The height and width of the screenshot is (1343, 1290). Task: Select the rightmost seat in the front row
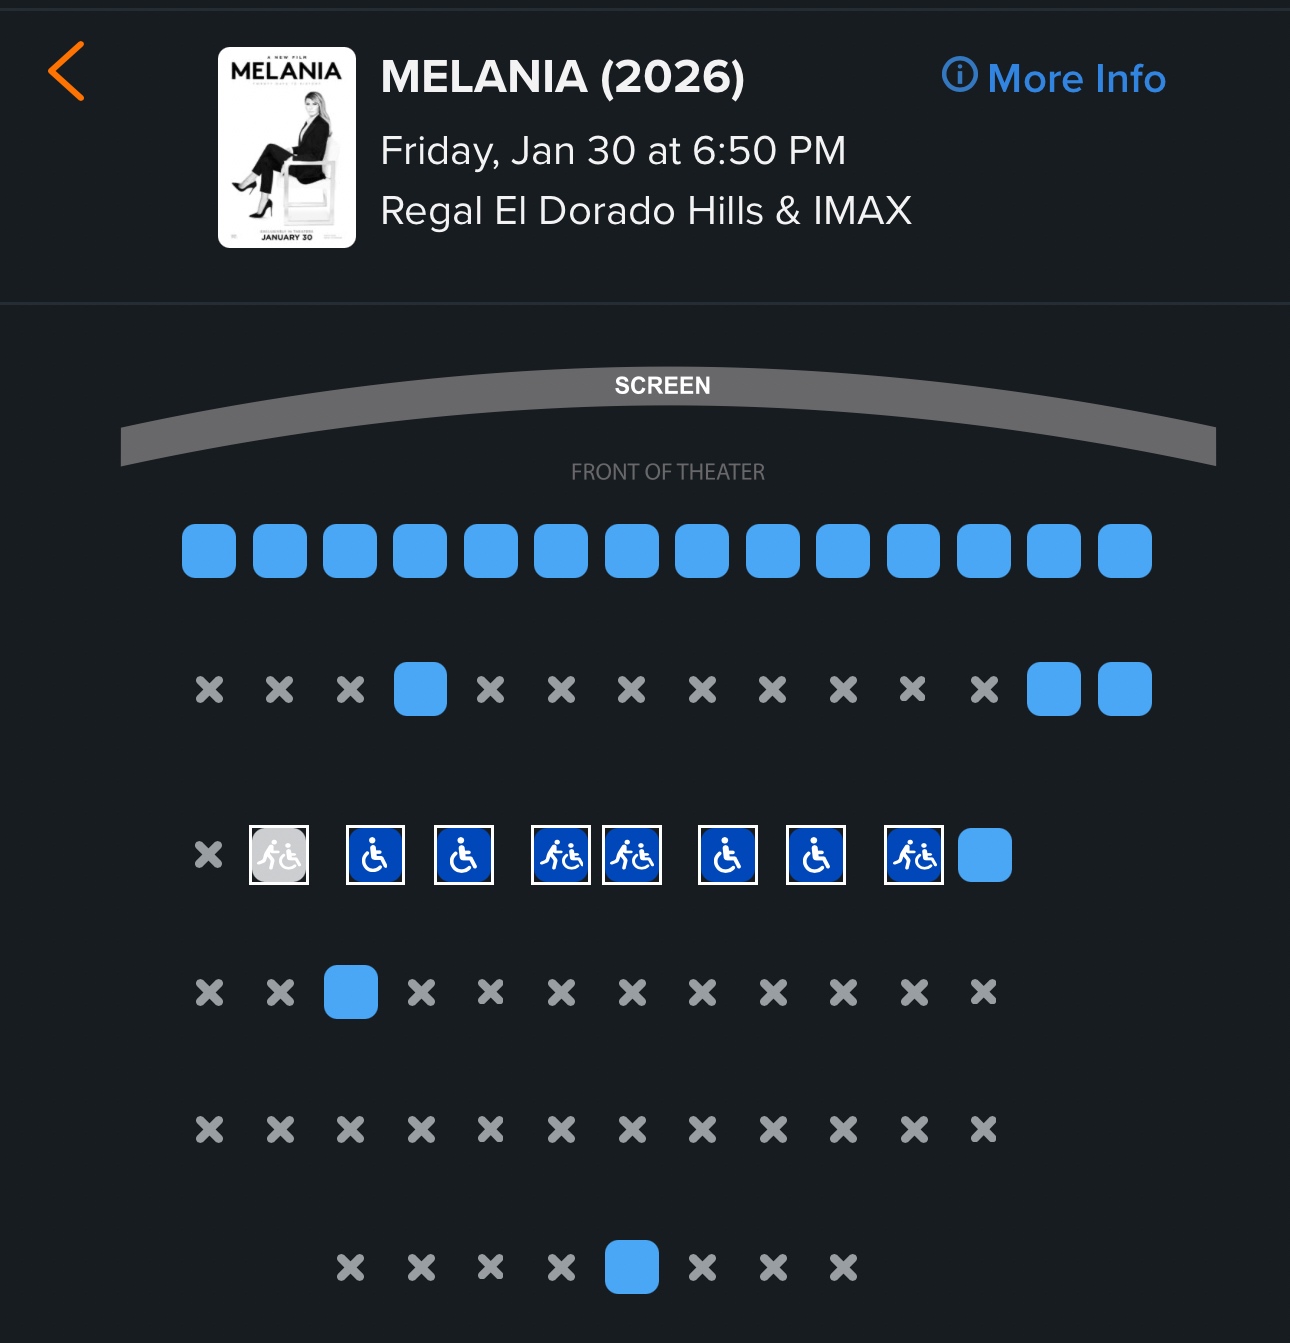click(x=1125, y=551)
